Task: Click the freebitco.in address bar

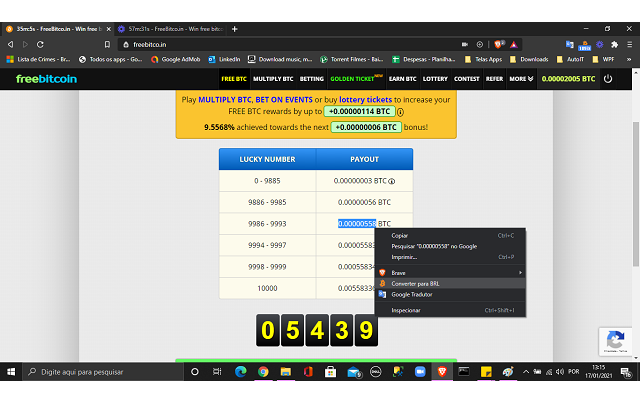Action: click(x=286, y=44)
